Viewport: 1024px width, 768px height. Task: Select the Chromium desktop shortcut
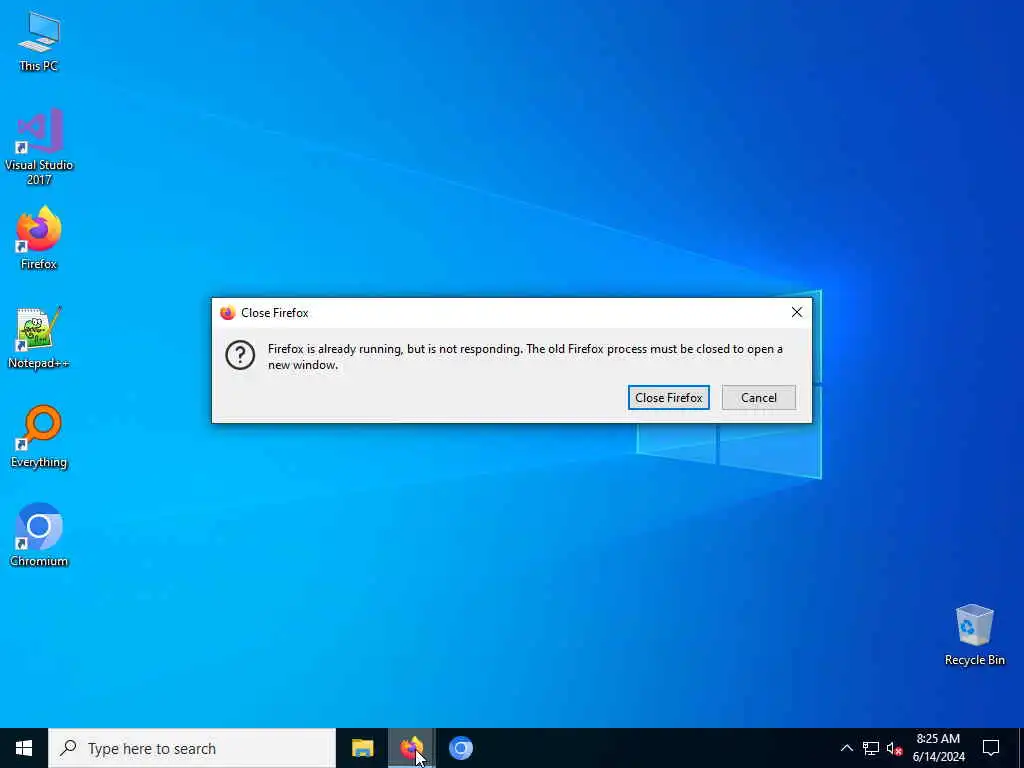[39, 535]
